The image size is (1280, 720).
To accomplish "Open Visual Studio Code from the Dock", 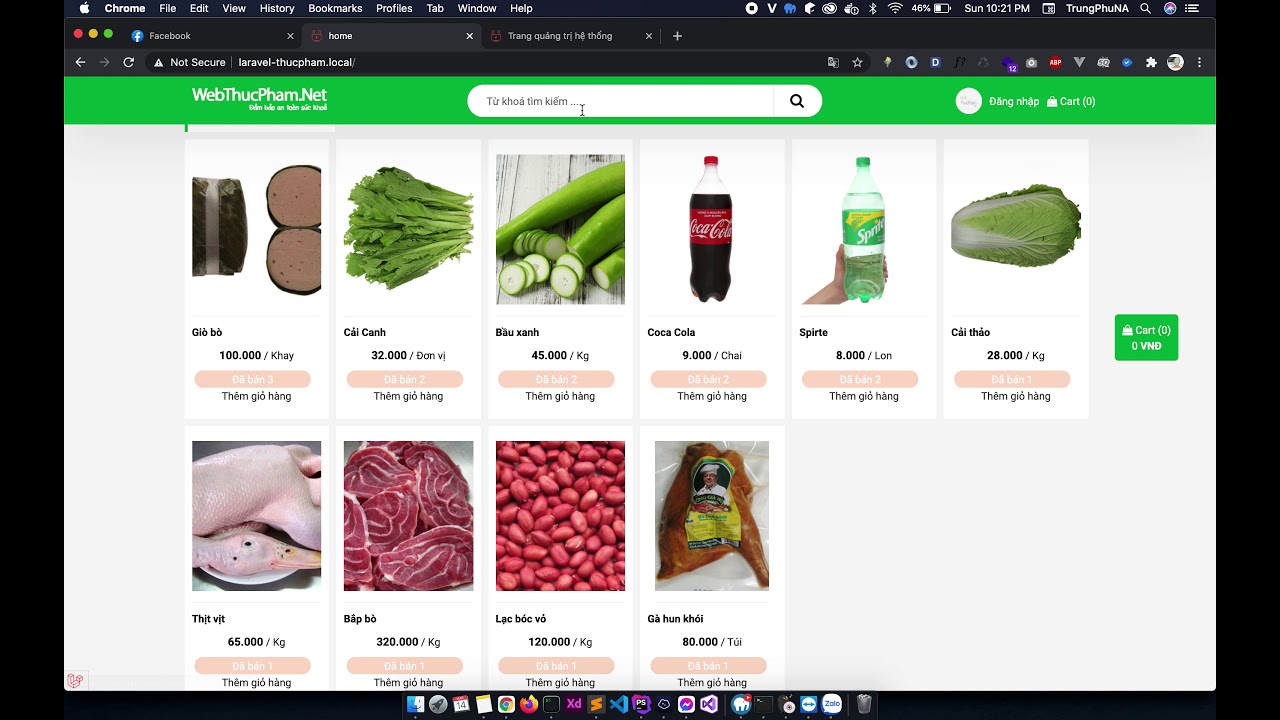I will coord(619,704).
